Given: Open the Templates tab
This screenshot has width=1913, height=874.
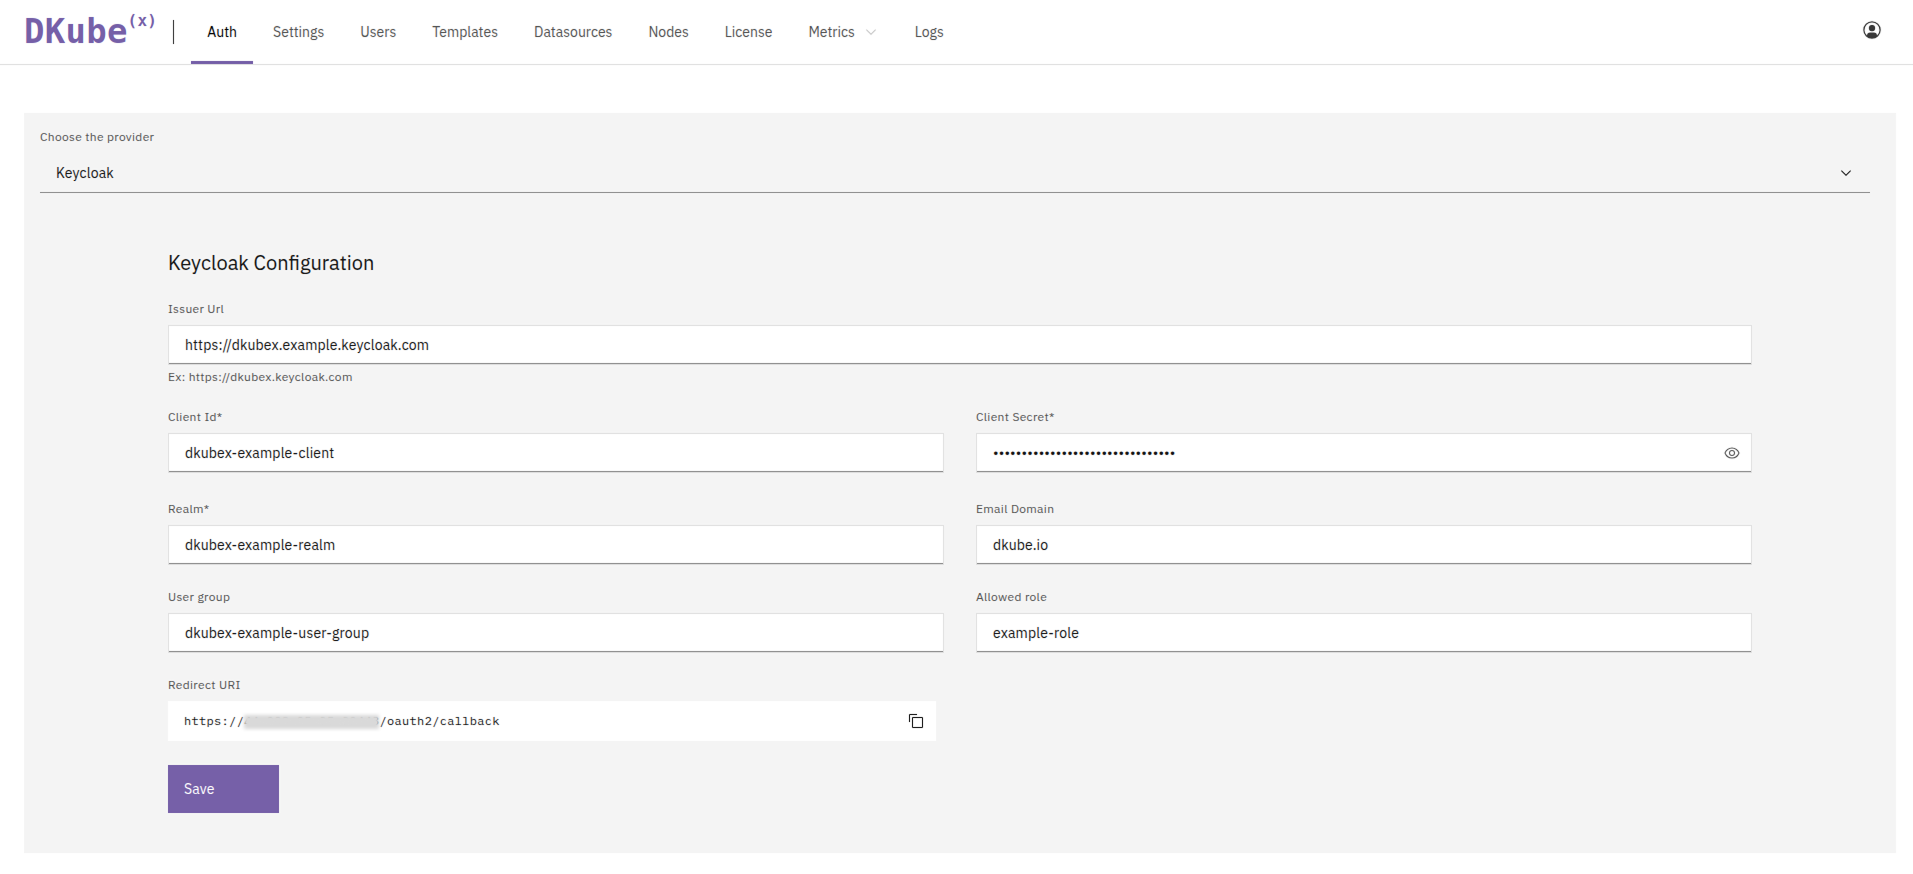Looking at the screenshot, I should point(464,32).
